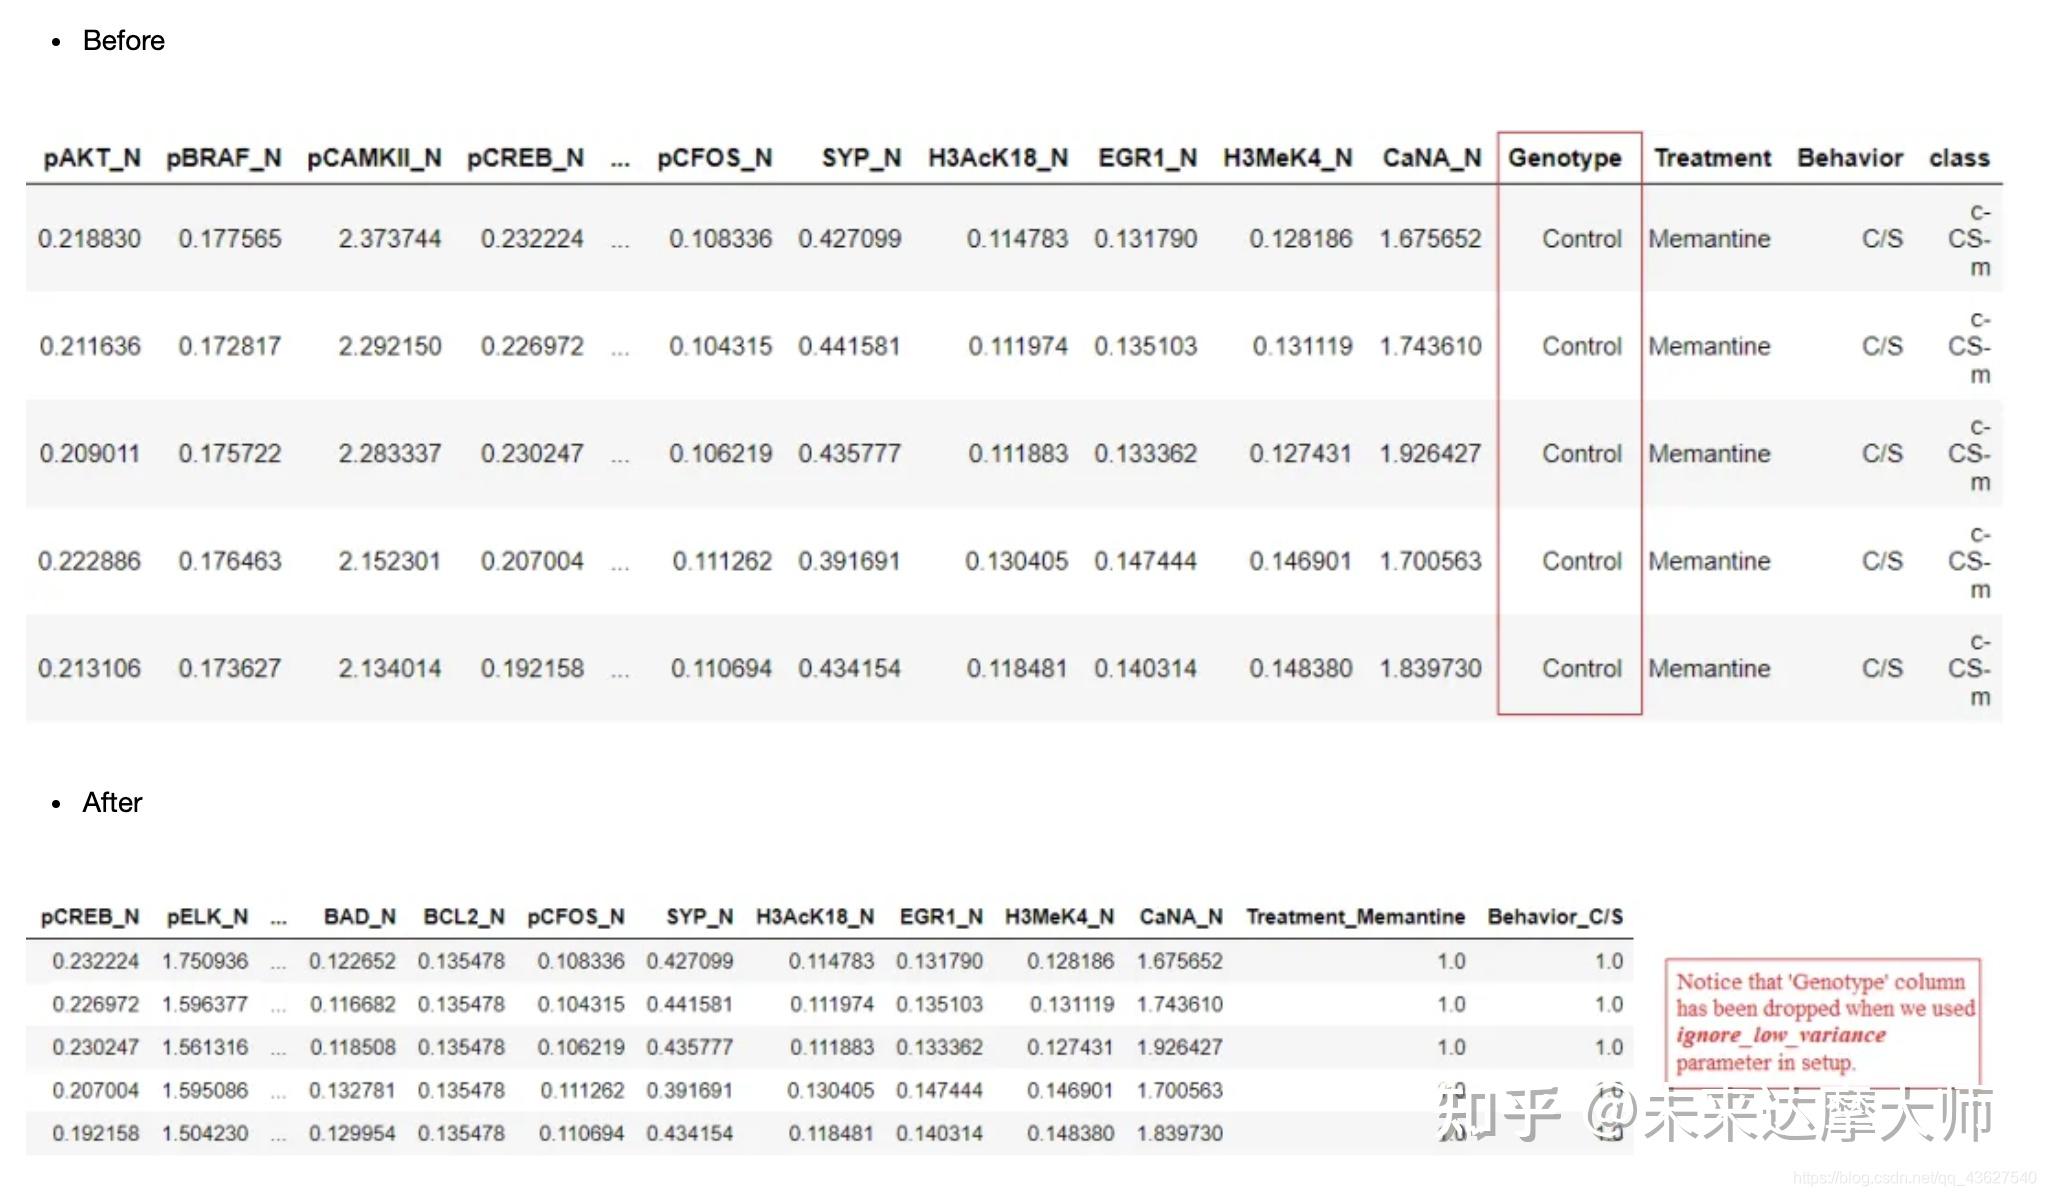The width and height of the screenshot is (2046, 1196).
Task: Select the first Control cell under Genotype
Action: [x=1581, y=239]
